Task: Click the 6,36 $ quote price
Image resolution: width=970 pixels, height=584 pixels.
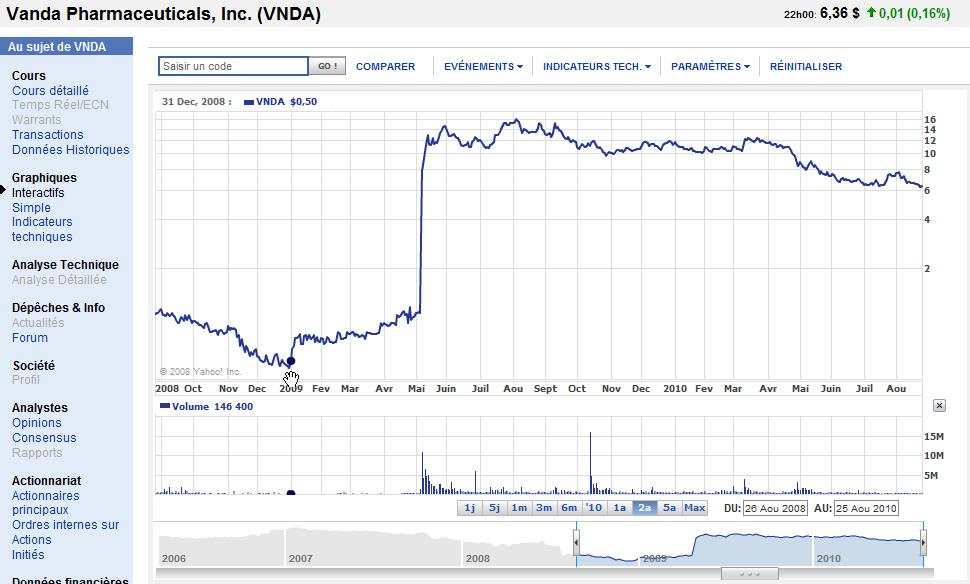Action: (x=839, y=13)
